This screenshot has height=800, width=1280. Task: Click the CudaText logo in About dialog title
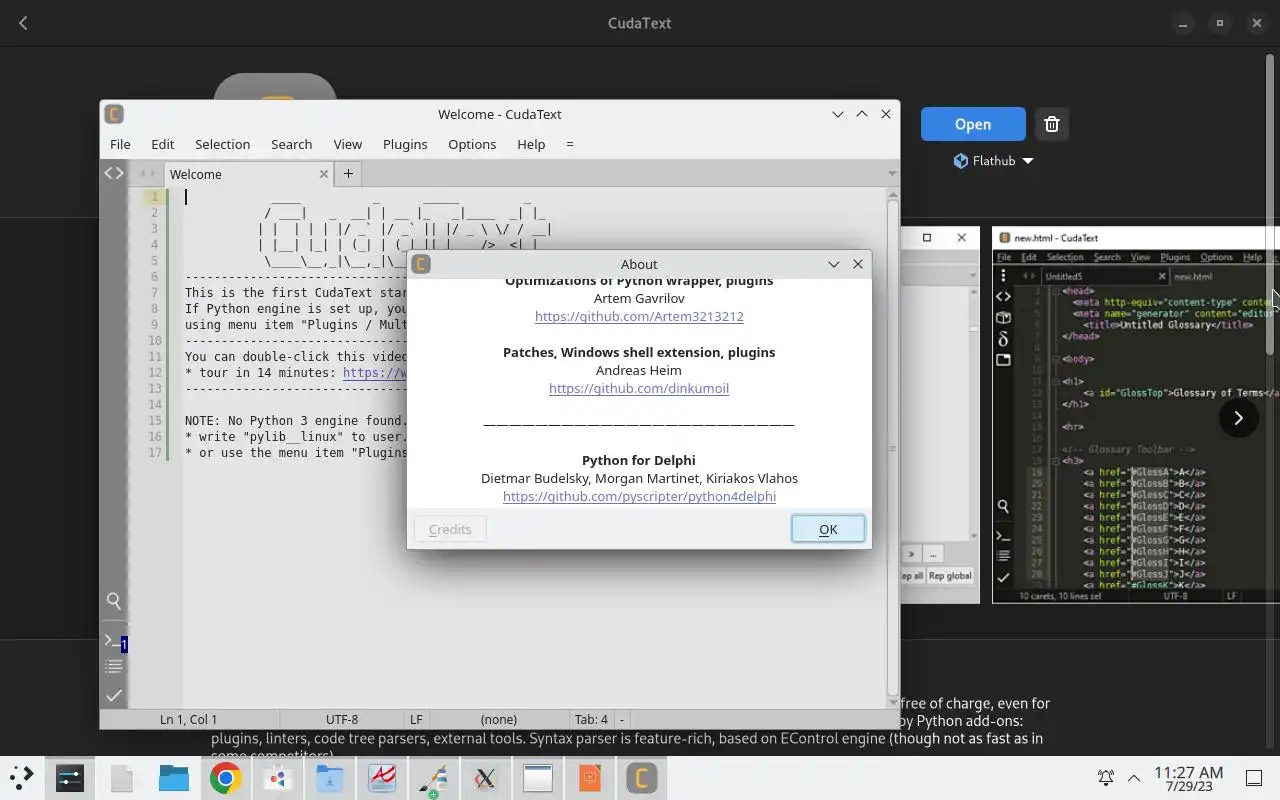point(421,264)
